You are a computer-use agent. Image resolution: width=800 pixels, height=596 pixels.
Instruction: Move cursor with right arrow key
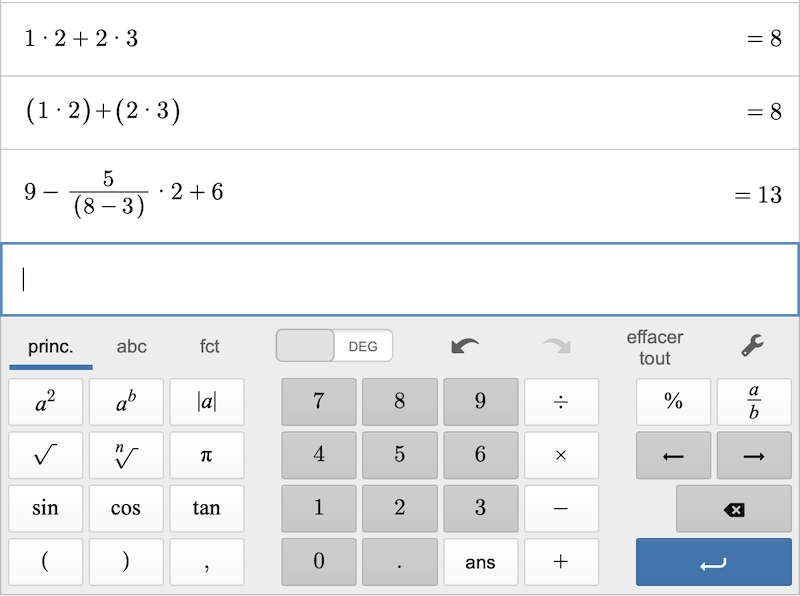pyautogui.click(x=754, y=455)
